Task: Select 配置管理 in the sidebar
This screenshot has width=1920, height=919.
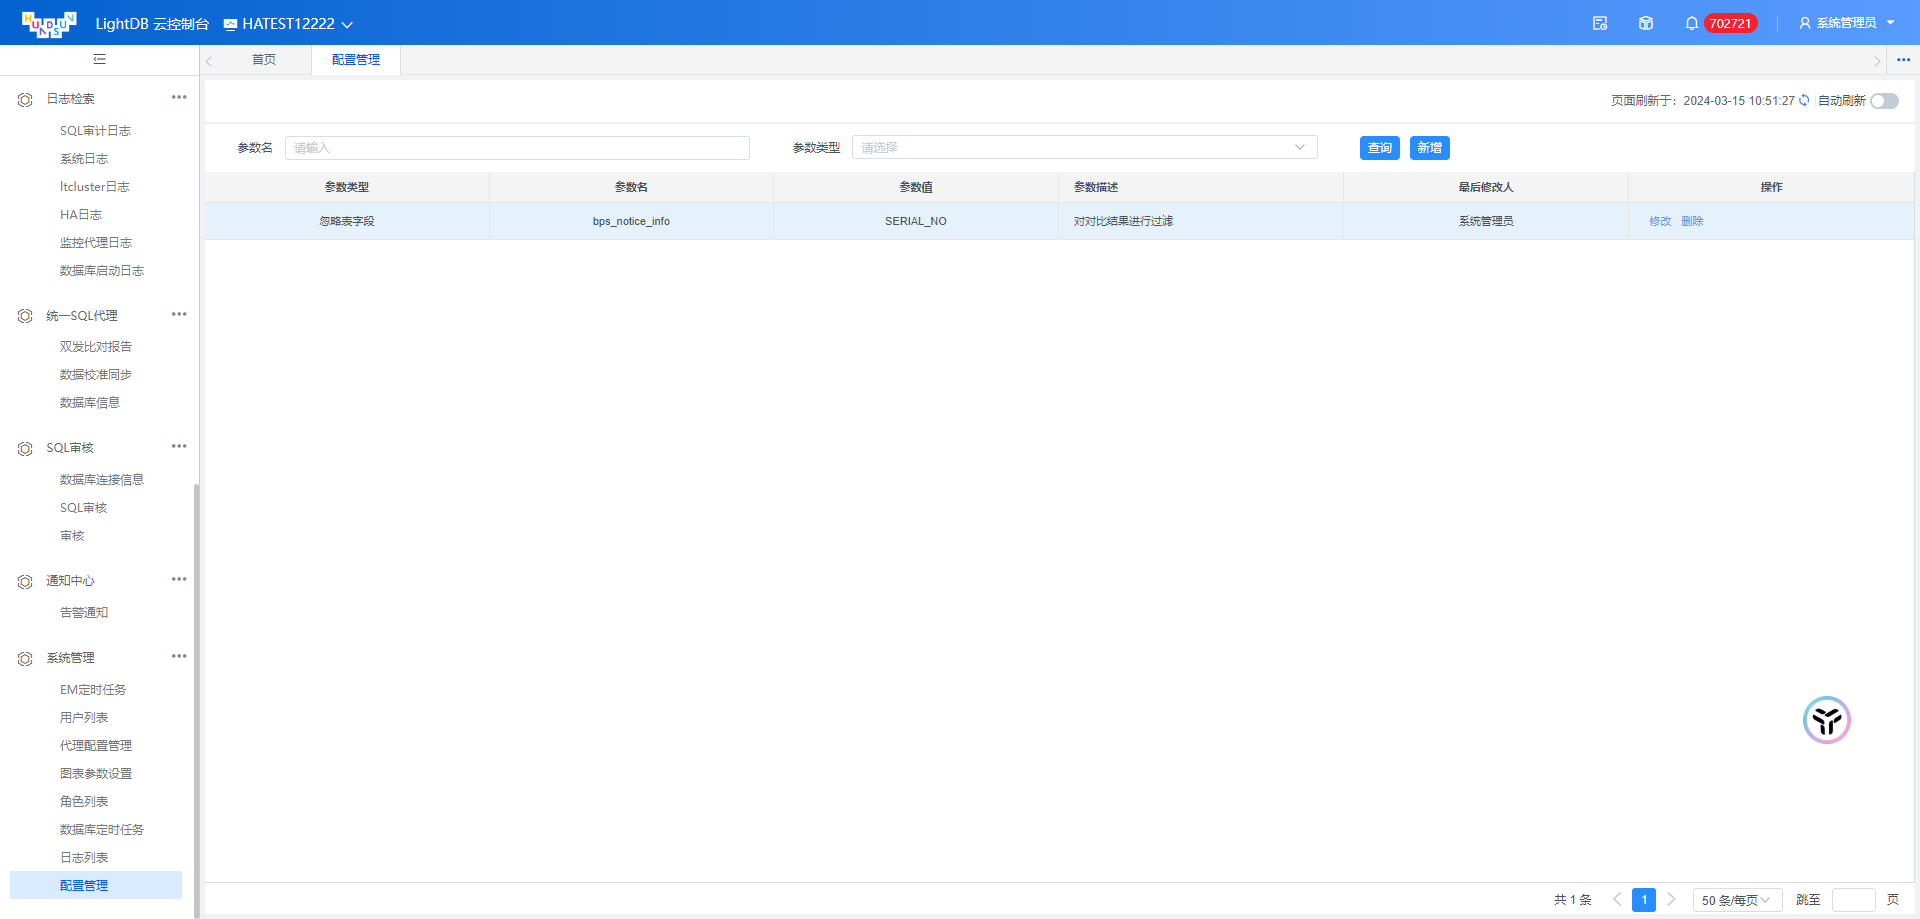Action: [96, 885]
